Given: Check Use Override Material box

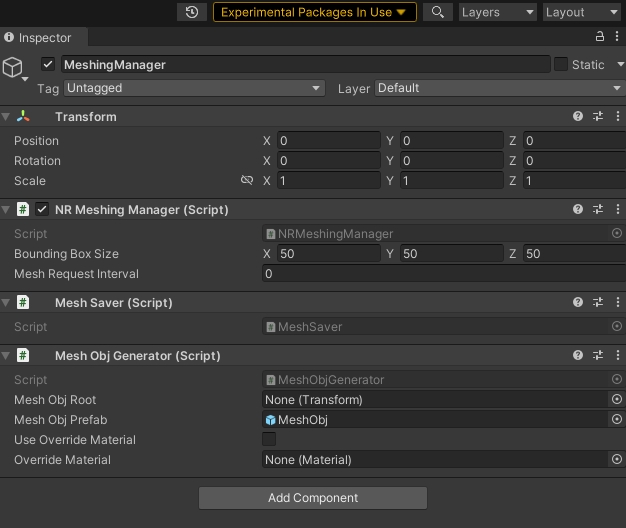Looking at the screenshot, I should click(269, 440).
